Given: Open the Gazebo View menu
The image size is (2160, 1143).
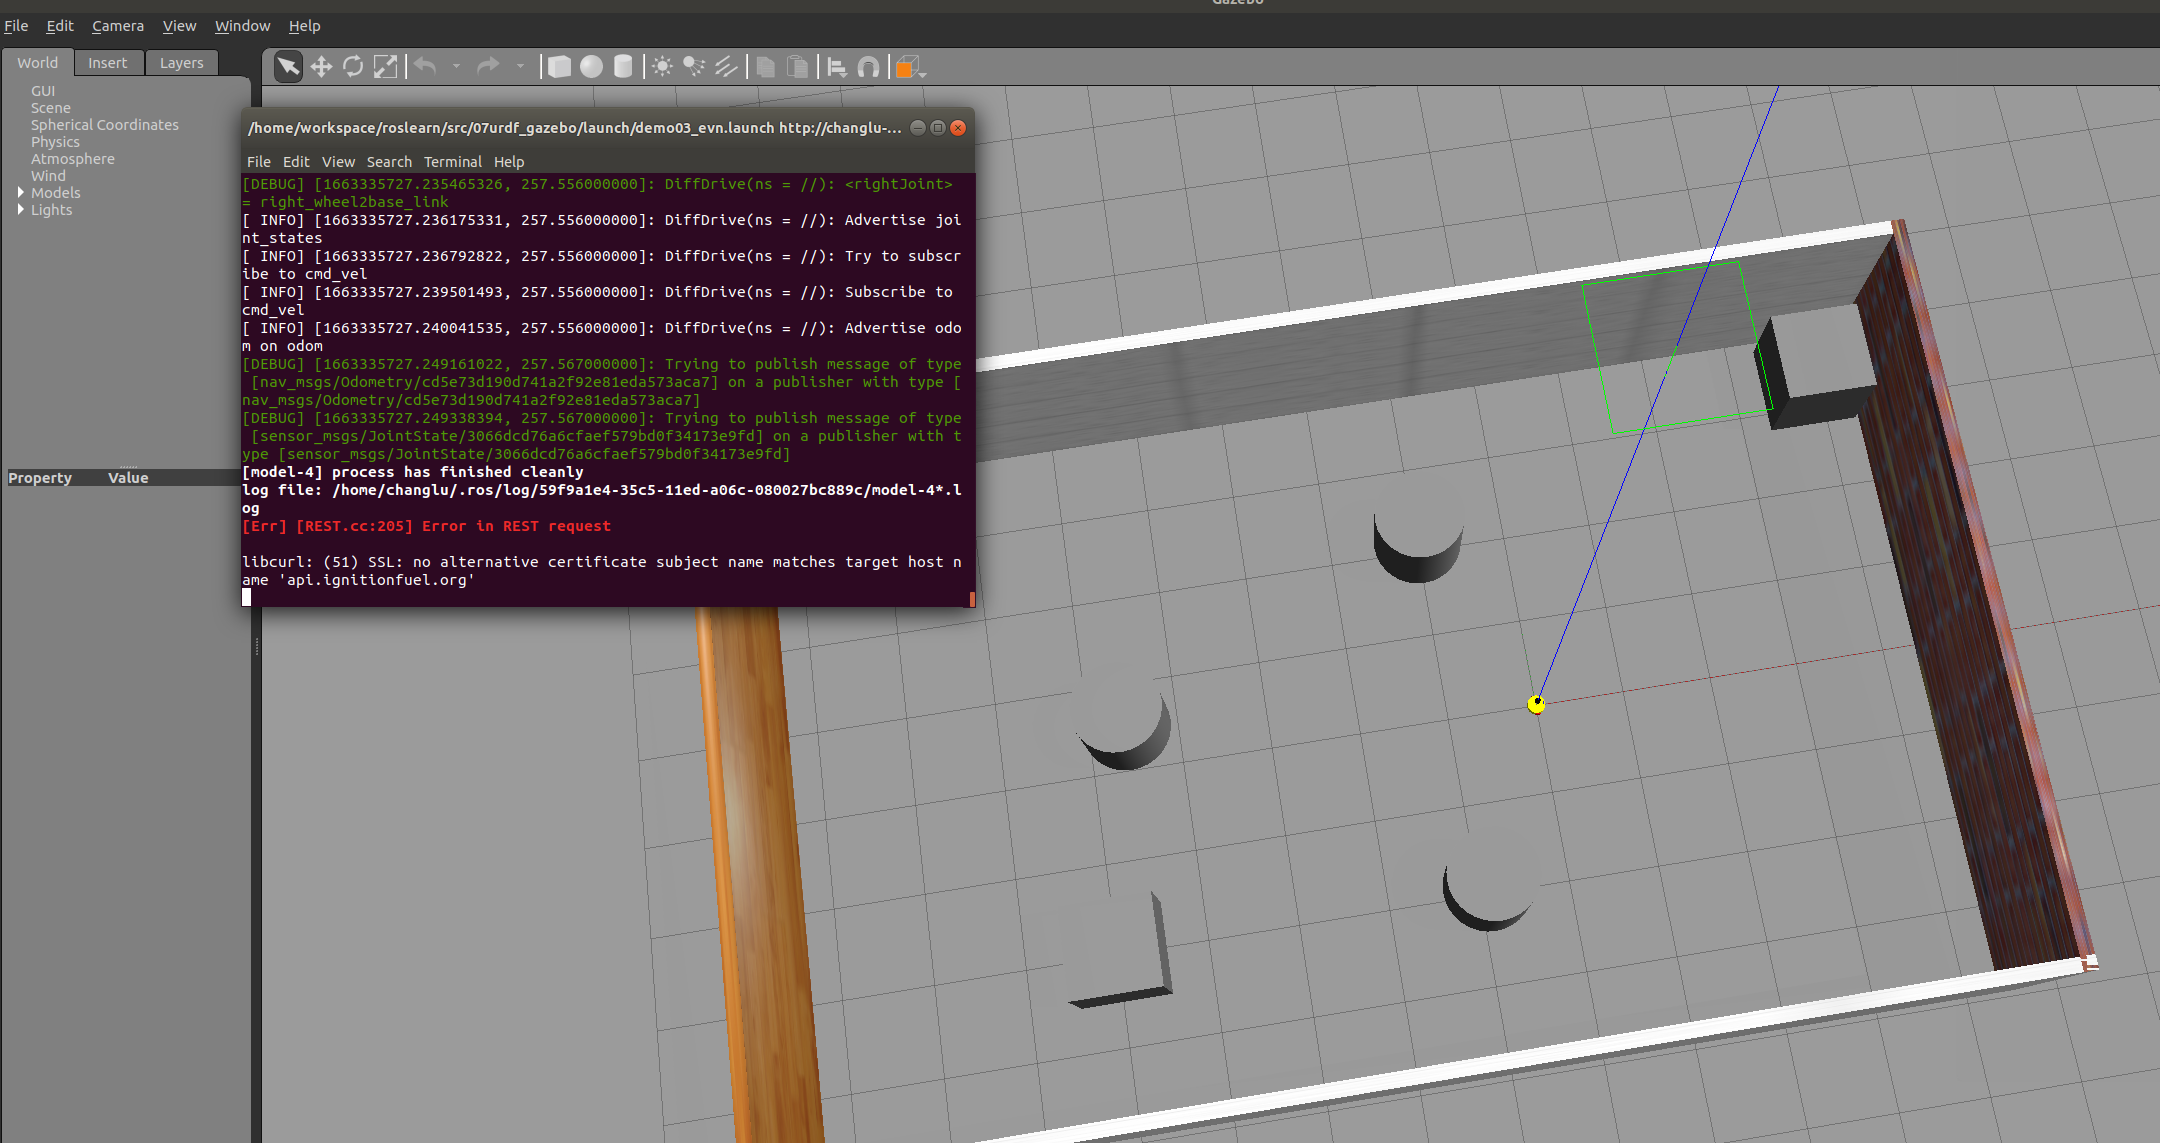Looking at the screenshot, I should coord(180,26).
